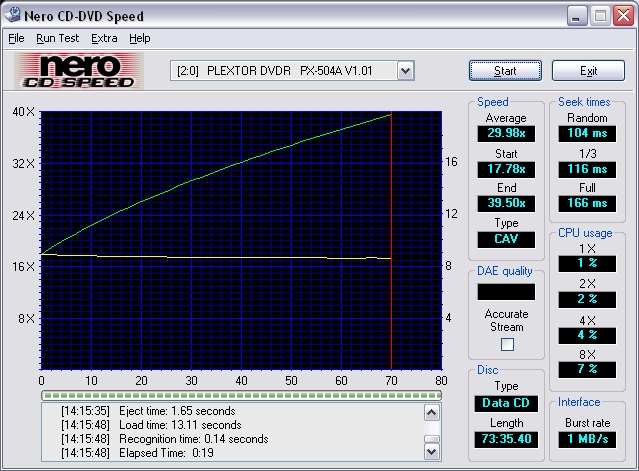639x471 pixels.
Task: Click the yellow rotation speed line
Action: pos(216,257)
